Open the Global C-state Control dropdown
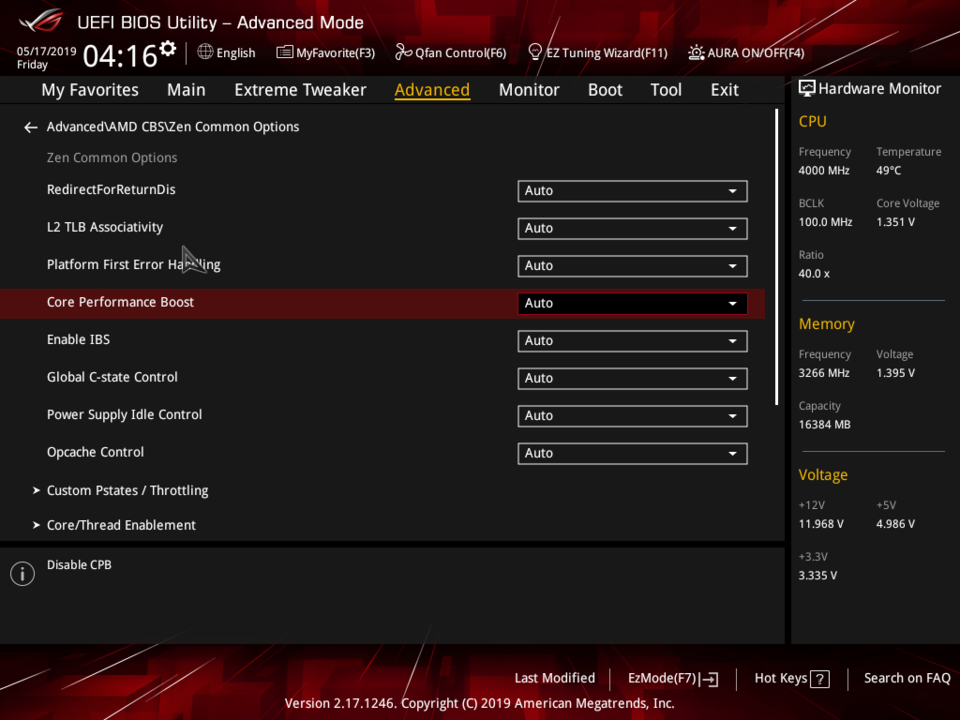 point(632,378)
